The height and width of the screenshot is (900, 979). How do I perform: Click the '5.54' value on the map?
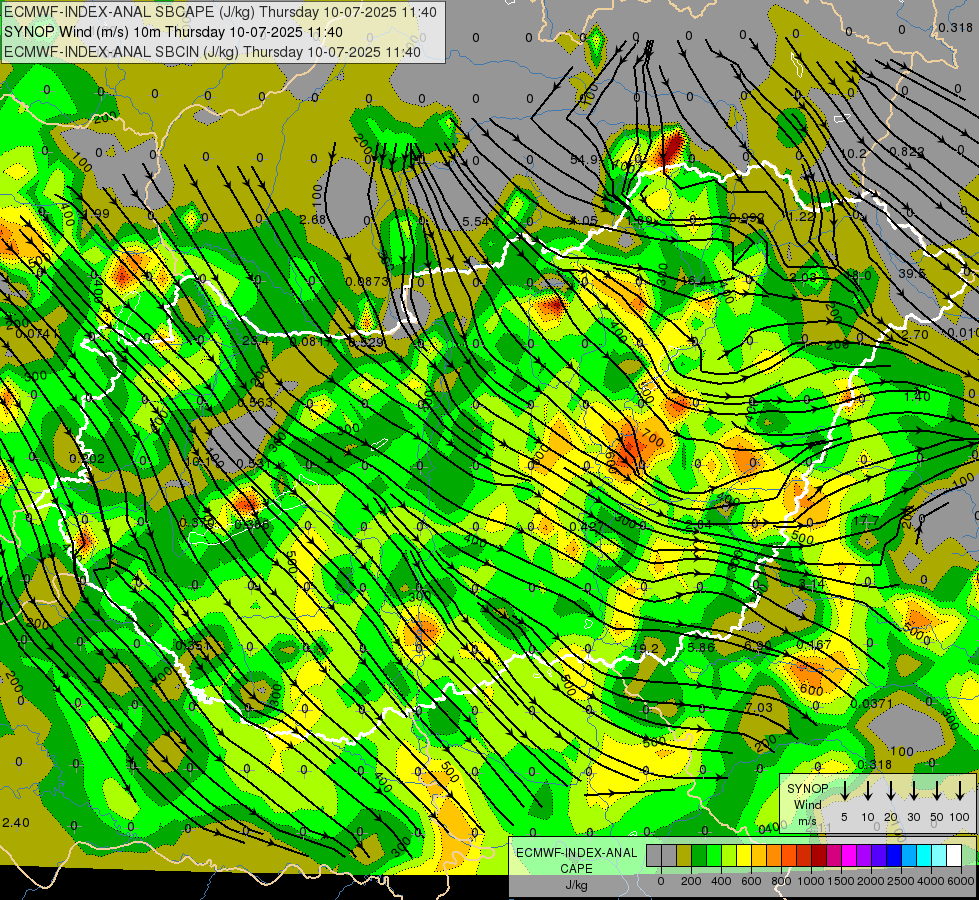click(476, 221)
